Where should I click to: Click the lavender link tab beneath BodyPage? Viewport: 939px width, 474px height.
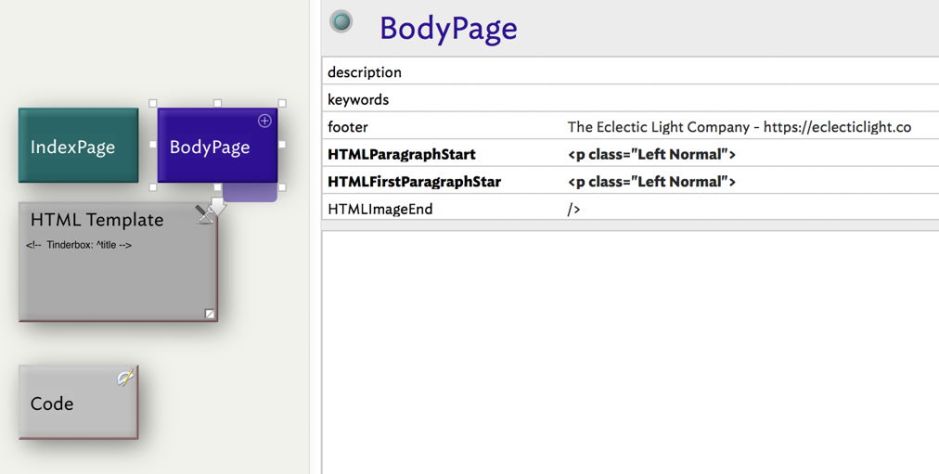[248, 192]
